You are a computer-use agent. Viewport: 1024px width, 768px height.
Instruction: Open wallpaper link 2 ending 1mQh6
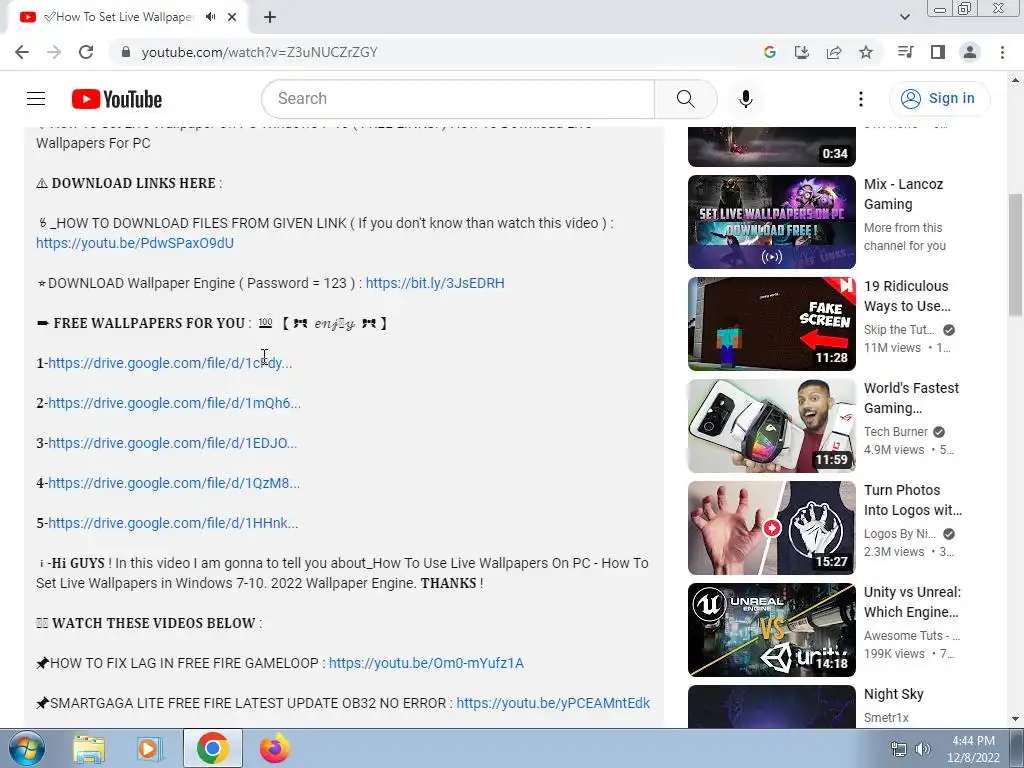tap(174, 403)
